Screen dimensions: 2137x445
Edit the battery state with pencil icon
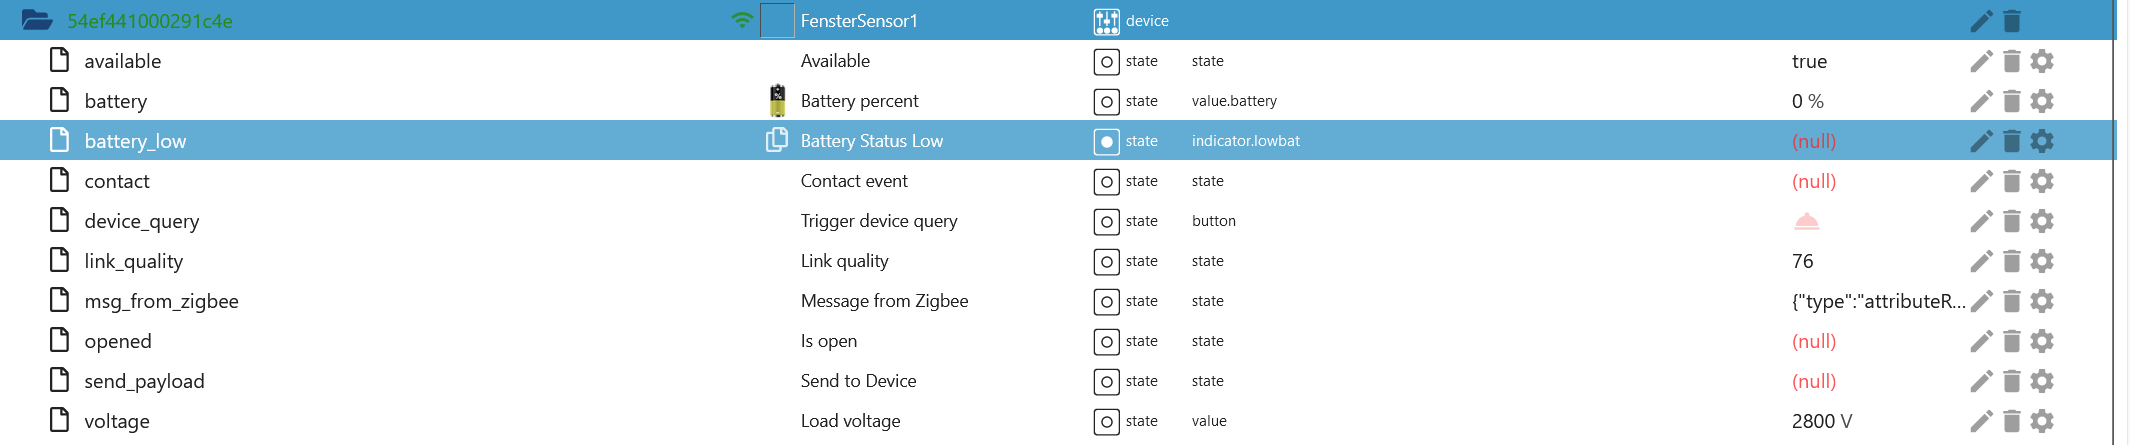click(x=1981, y=101)
